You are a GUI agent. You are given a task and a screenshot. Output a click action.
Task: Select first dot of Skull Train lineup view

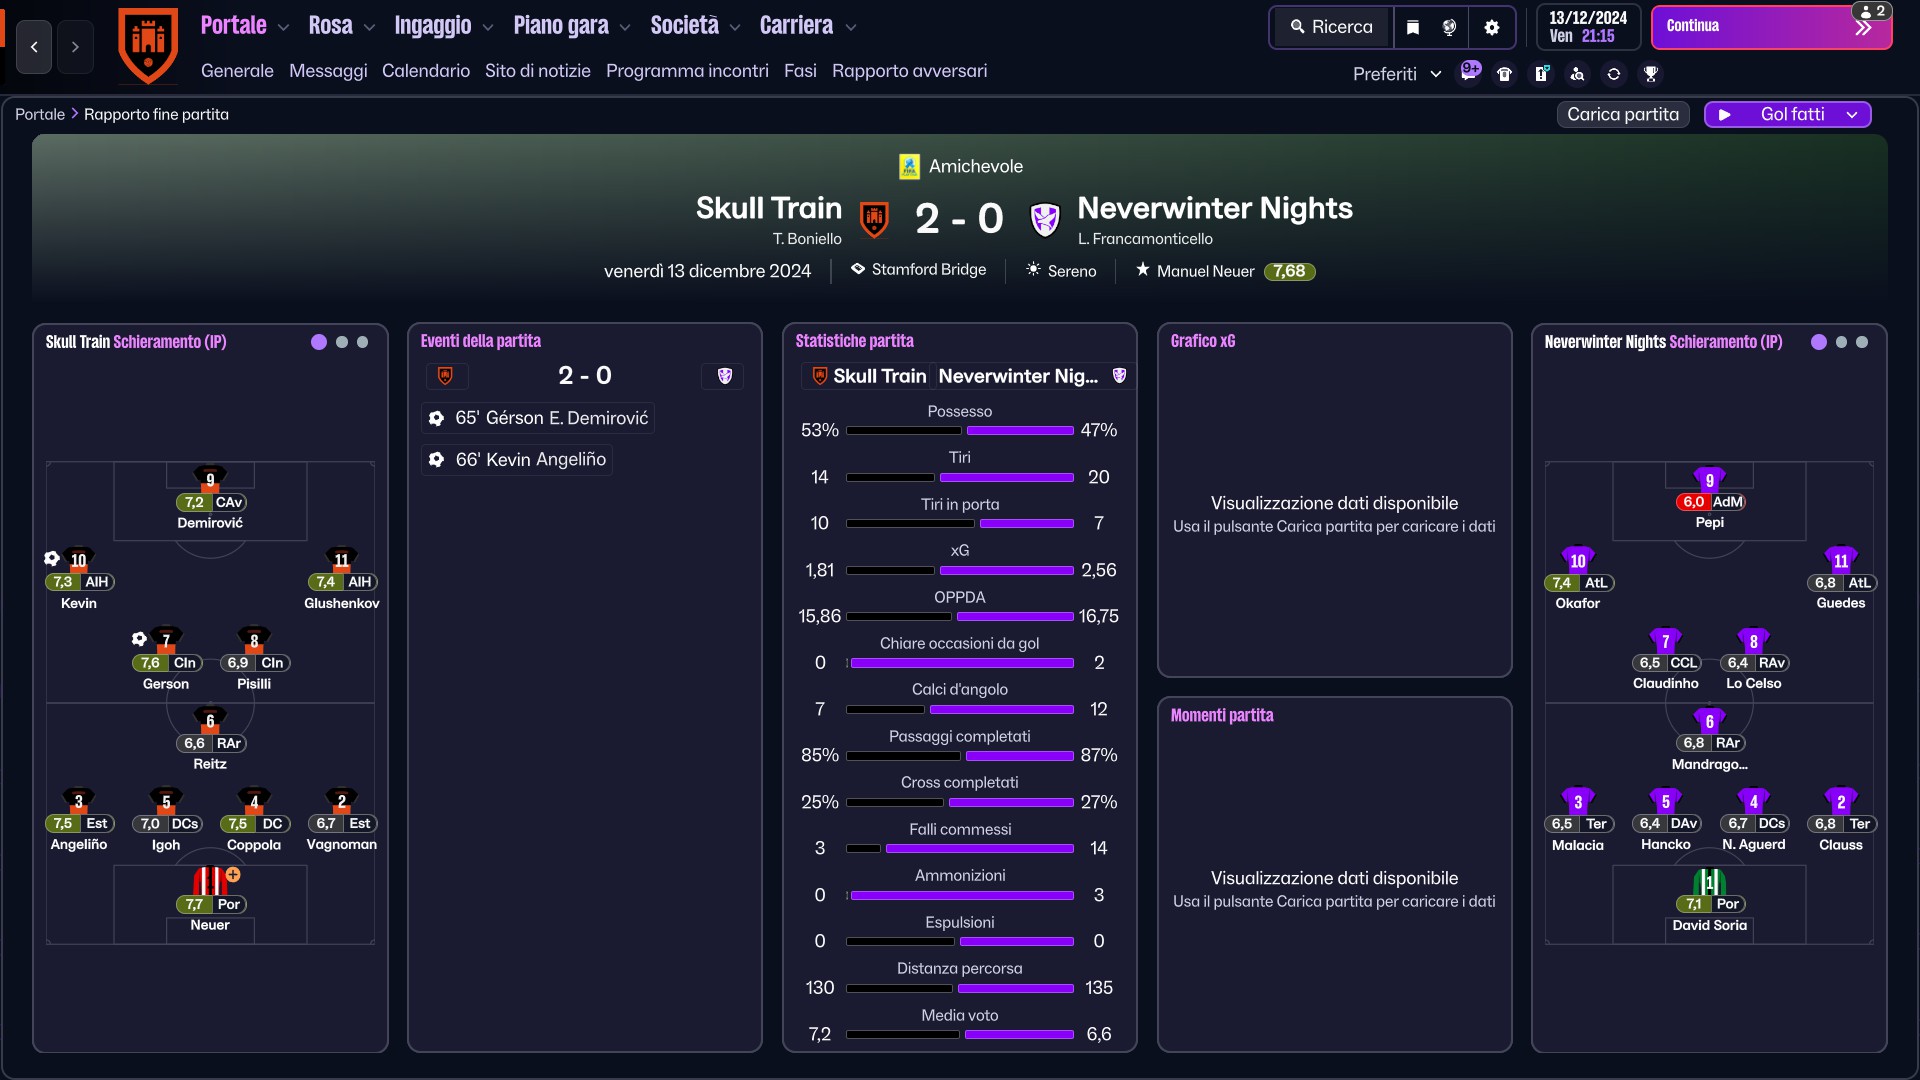(319, 342)
